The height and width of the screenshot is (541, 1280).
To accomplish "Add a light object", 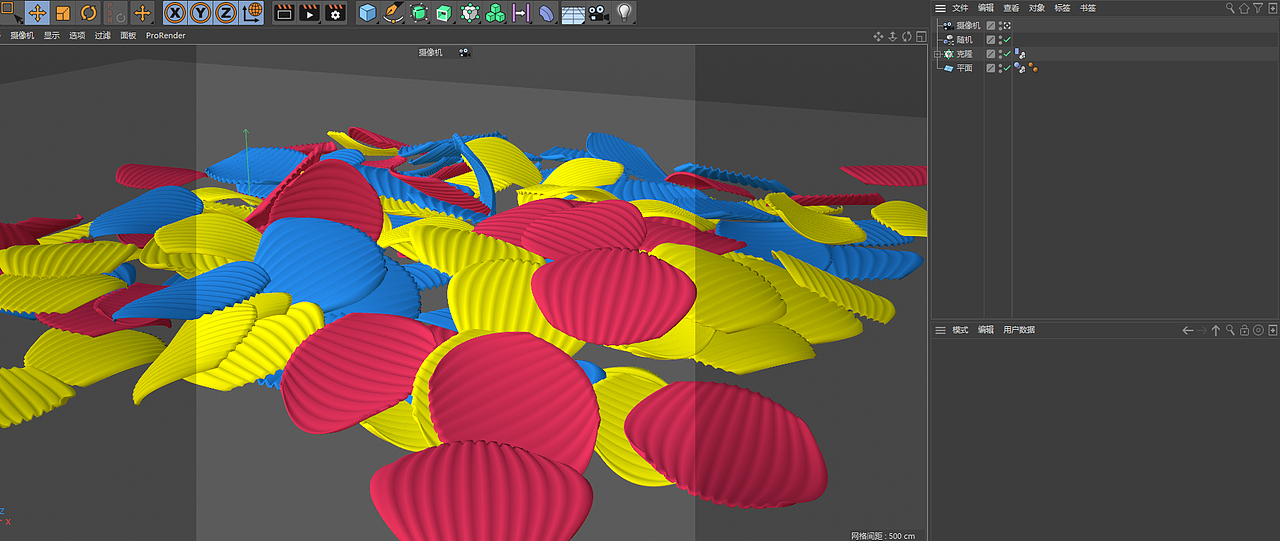I will coord(624,13).
